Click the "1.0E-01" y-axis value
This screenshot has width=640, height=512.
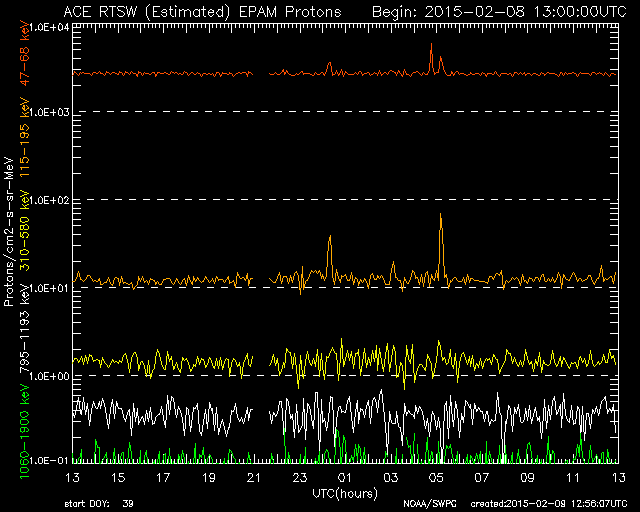(51, 461)
